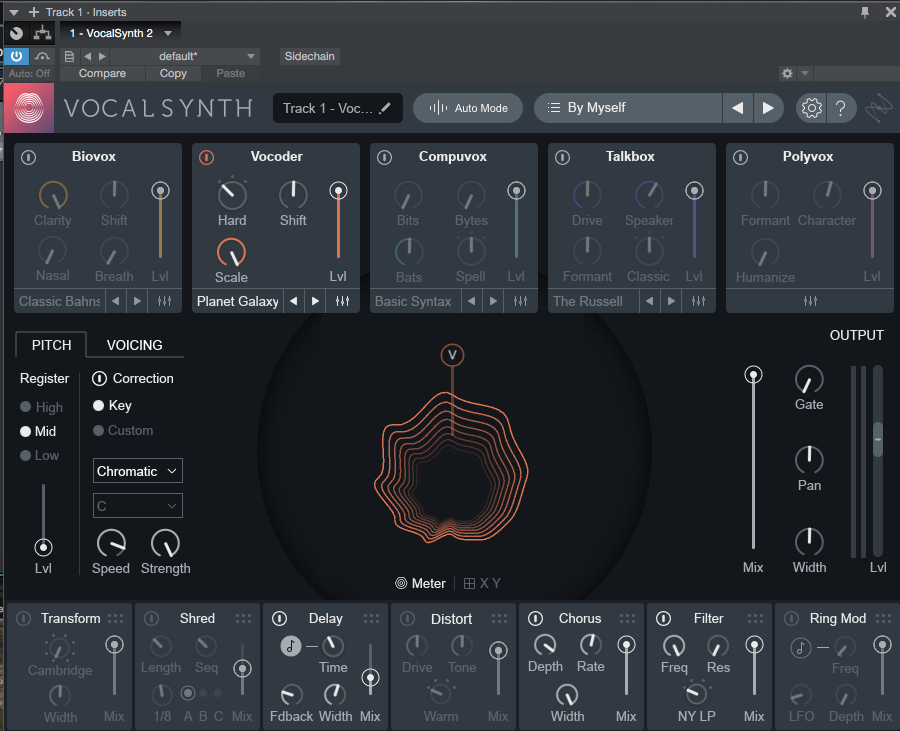The width and height of the screenshot is (900, 731).
Task: Select the Low register radio button
Action: click(x=25, y=455)
